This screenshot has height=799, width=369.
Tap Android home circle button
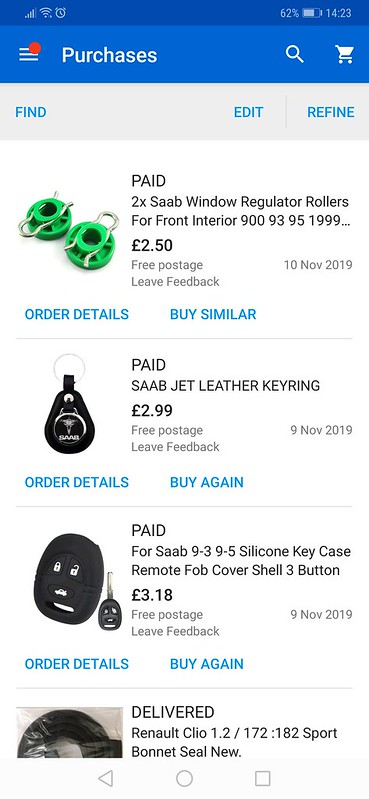click(184, 778)
